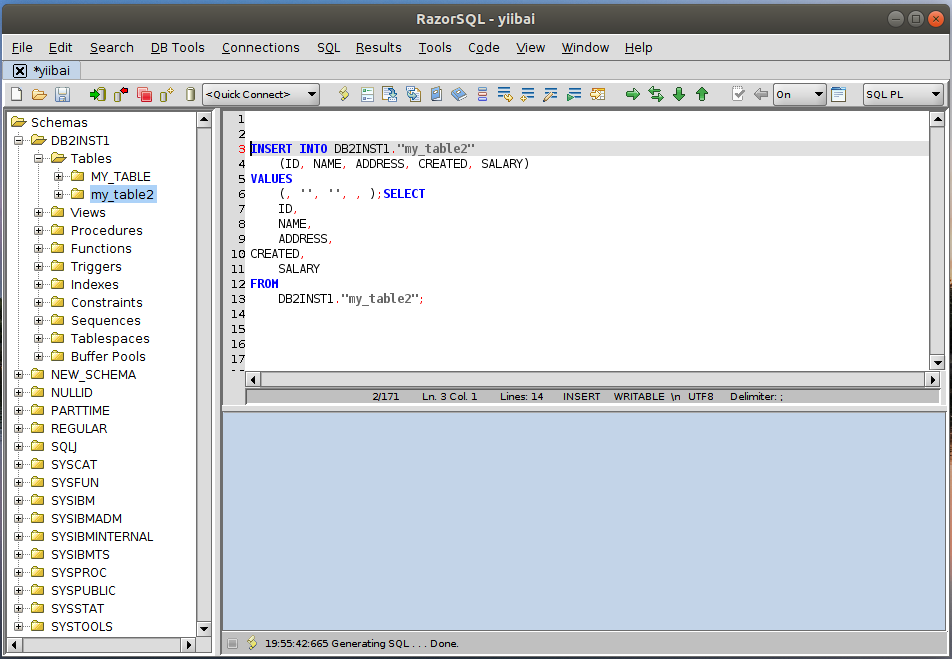Viewport: 952px width, 659px height.
Task: Open the DB Tools menu
Action: tap(177, 47)
